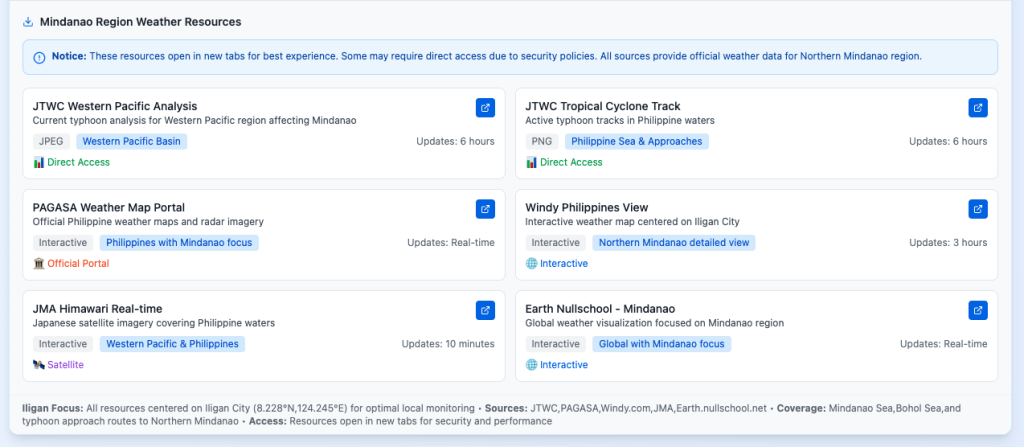This screenshot has height=447, width=1024.
Task: Click description 'Official Philippine weather maps and radar imagery'
Action: coord(148,222)
